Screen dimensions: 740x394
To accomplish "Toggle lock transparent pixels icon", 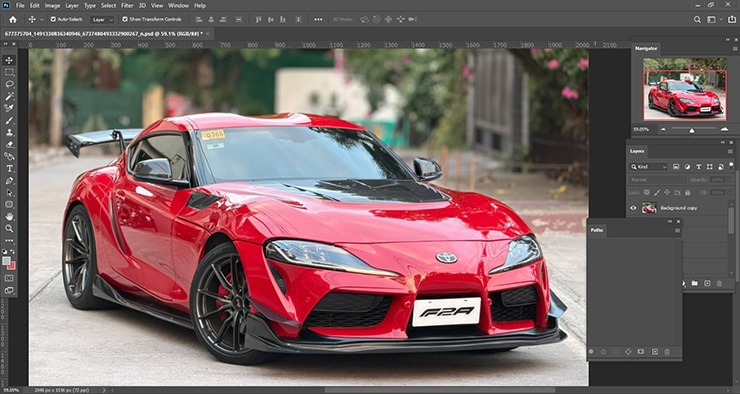I will (x=647, y=193).
